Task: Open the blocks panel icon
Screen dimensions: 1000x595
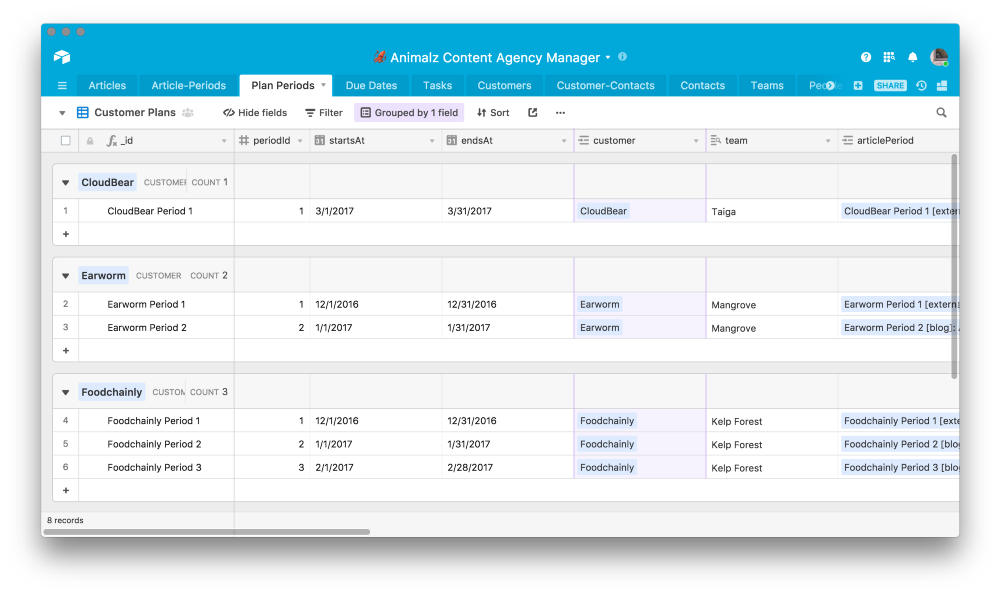Action: click(x=942, y=85)
